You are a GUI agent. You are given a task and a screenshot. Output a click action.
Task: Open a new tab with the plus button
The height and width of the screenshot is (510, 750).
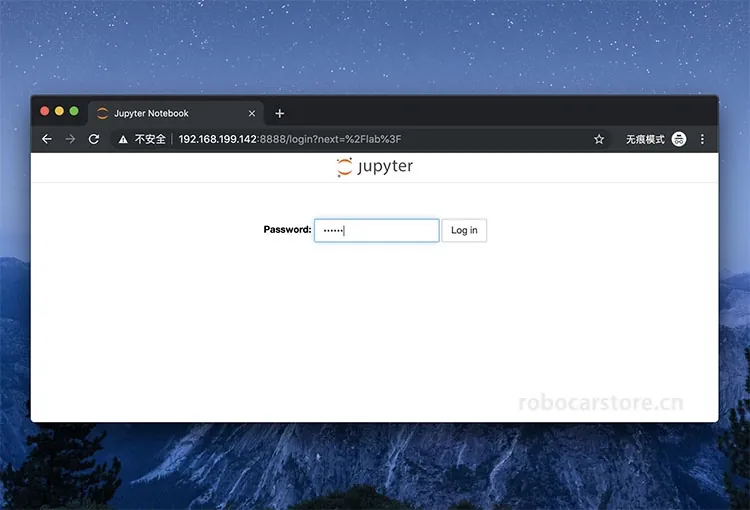pyautogui.click(x=280, y=113)
